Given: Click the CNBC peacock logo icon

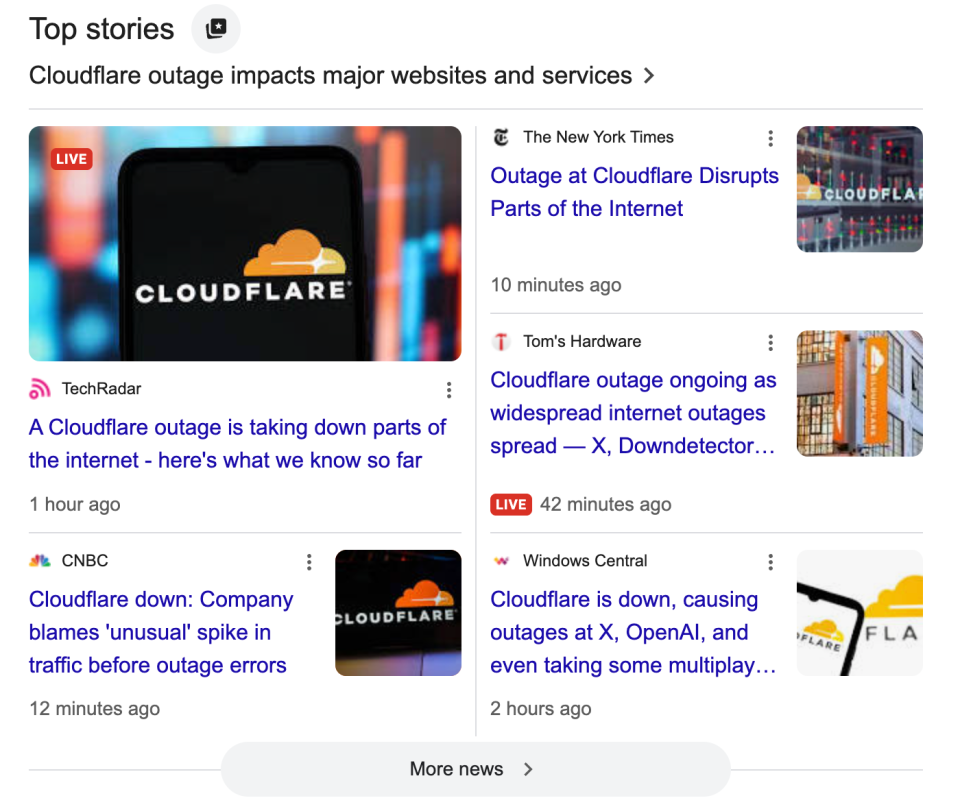Looking at the screenshot, I should (x=40, y=561).
